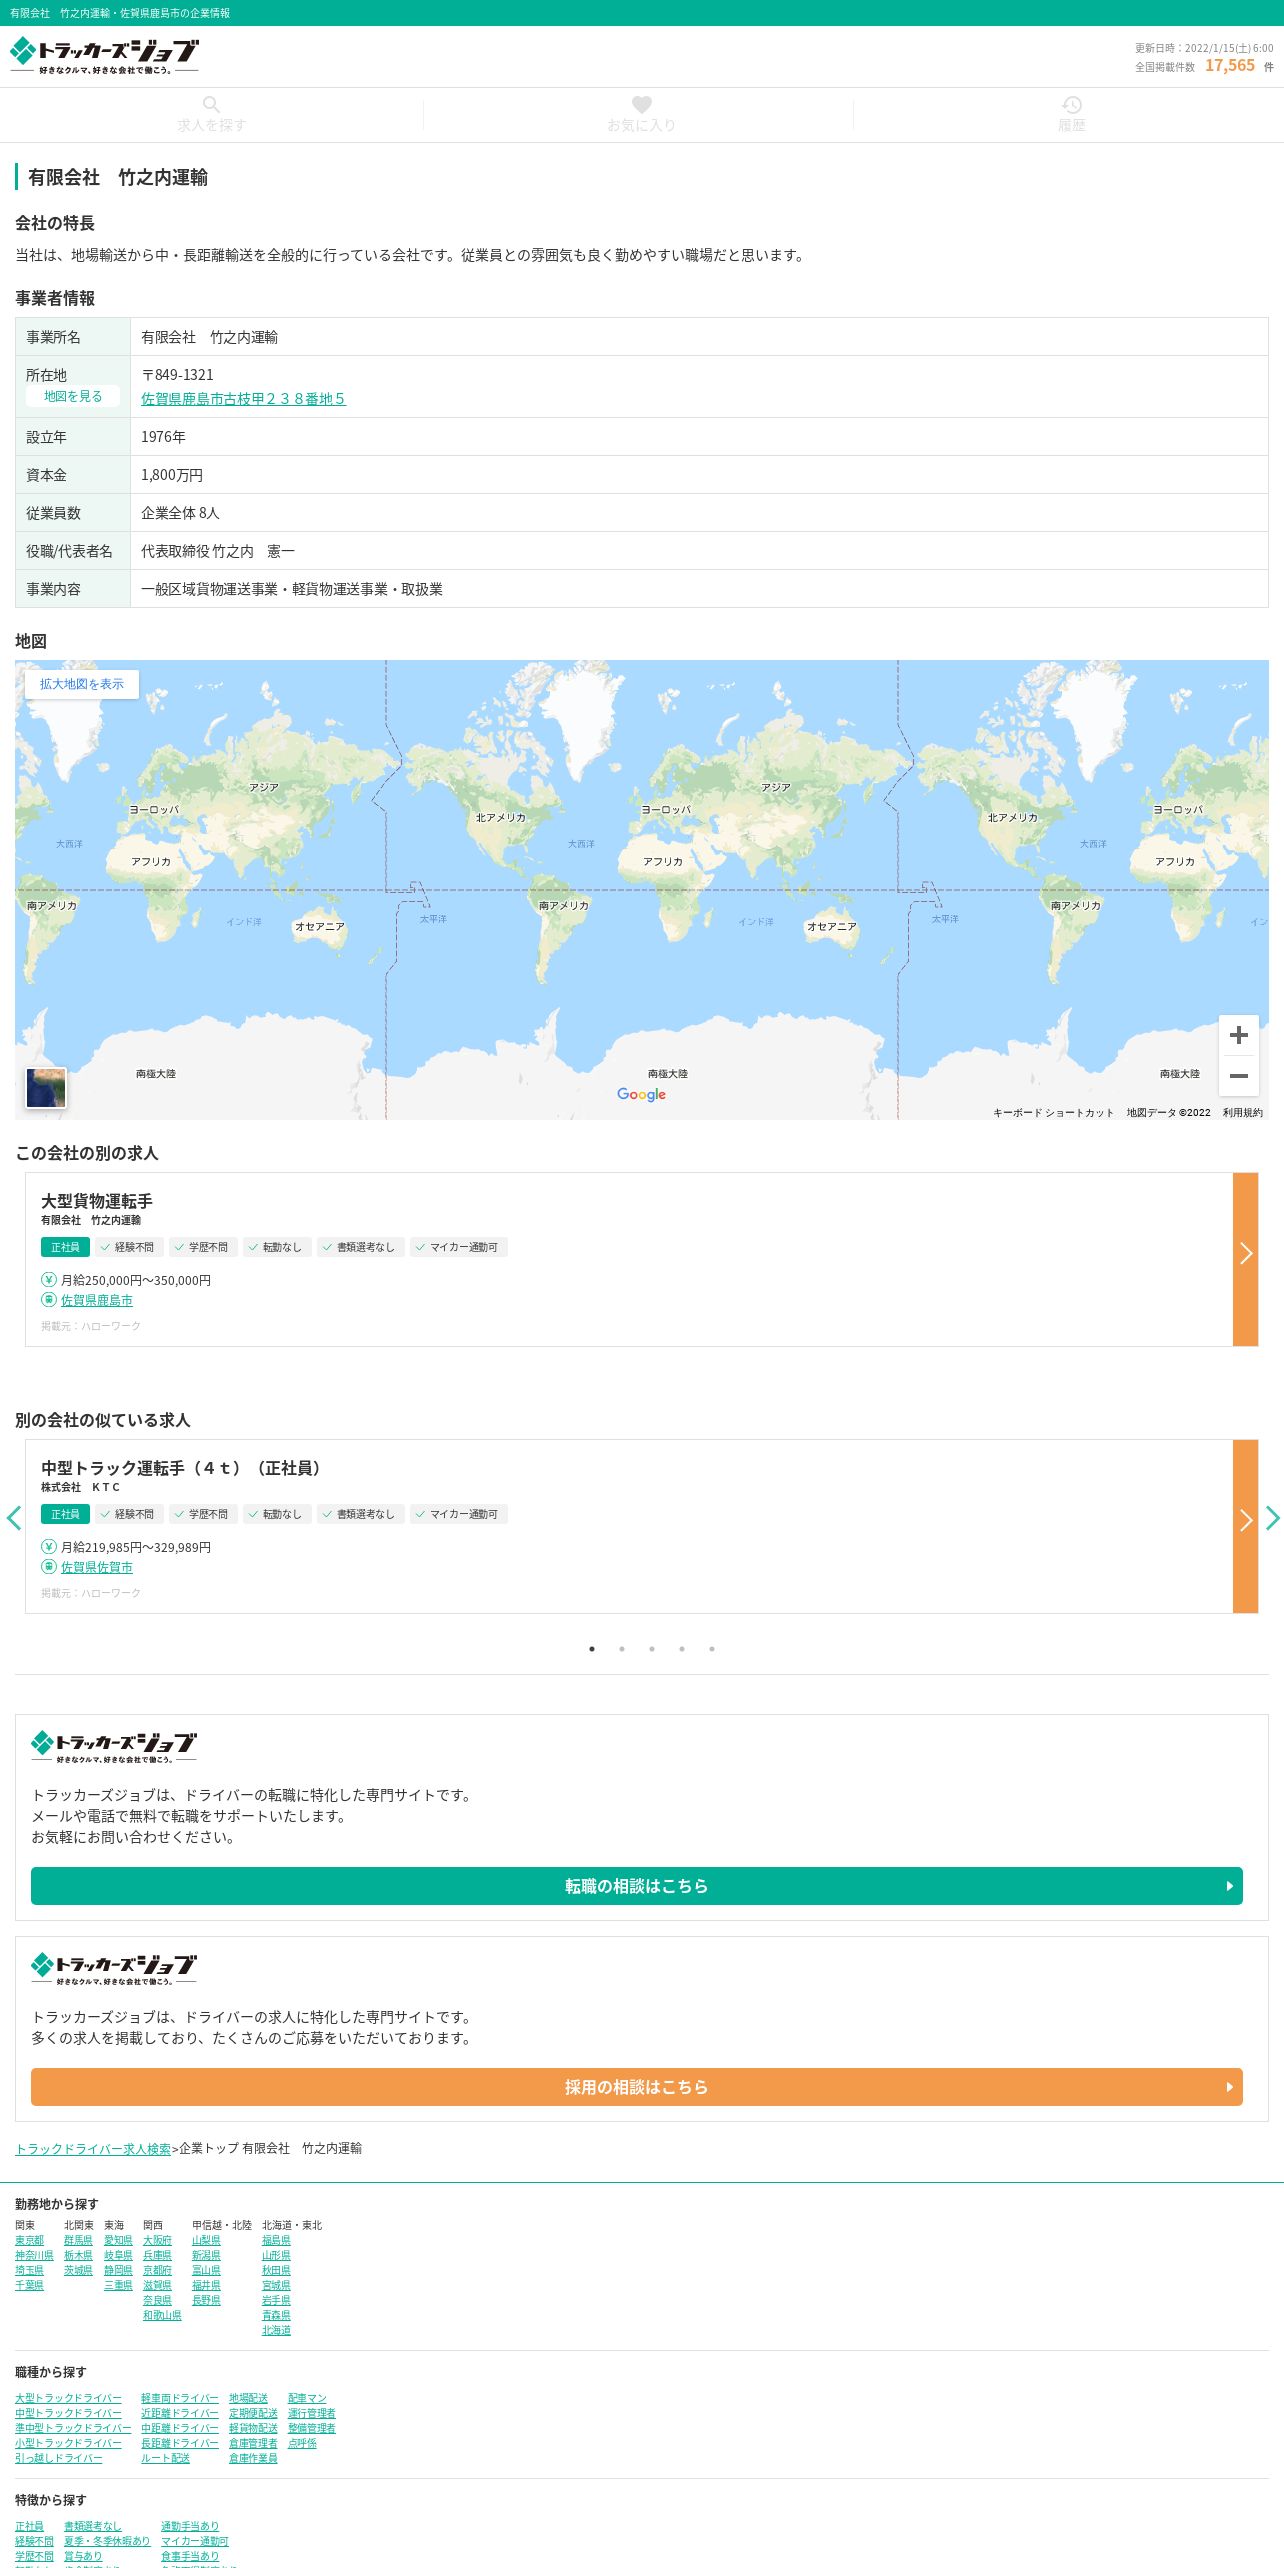Screen dimensions: 1284x2568
Task: Open 愛知県 prefecture link
Action: [x=118, y=2241]
